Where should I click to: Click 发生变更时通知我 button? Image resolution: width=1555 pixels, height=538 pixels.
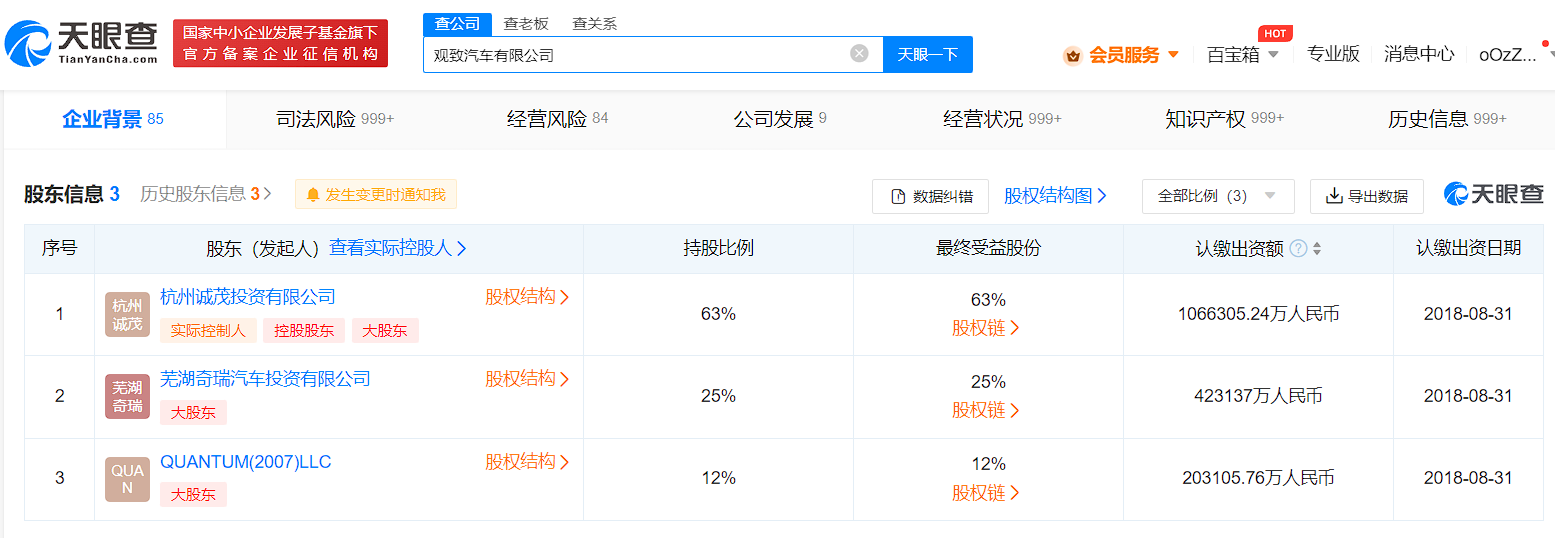376,195
